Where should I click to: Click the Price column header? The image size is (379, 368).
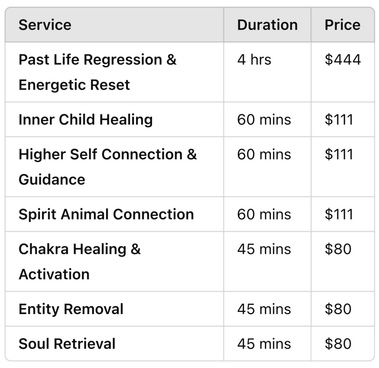click(342, 25)
